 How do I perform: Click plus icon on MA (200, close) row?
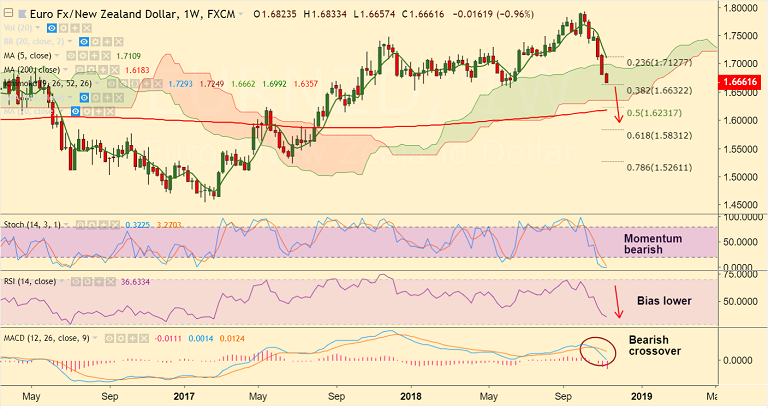point(103,70)
